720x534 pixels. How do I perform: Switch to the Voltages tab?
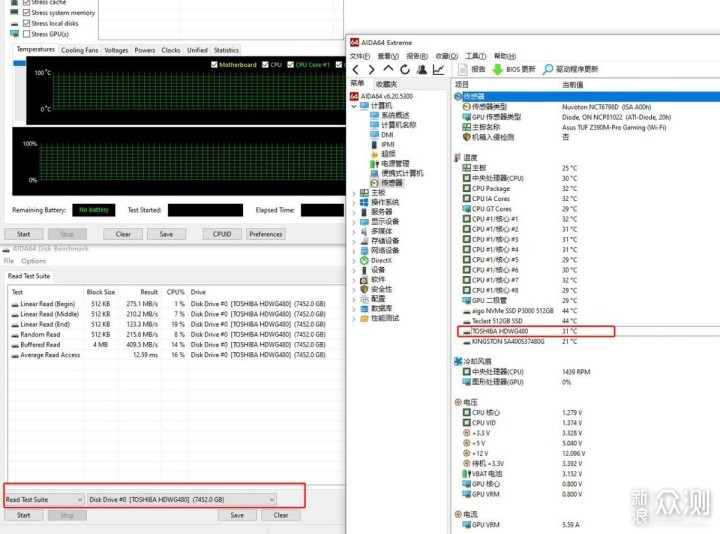pyautogui.click(x=116, y=50)
